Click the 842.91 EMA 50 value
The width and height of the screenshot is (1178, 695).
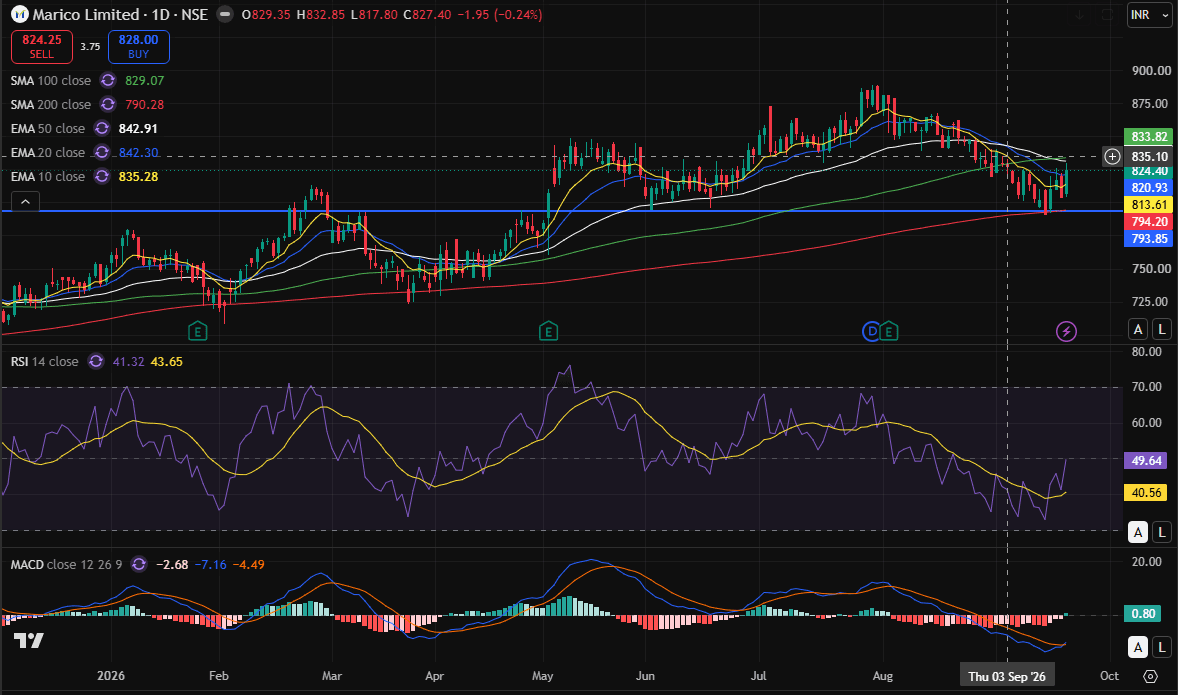138,128
